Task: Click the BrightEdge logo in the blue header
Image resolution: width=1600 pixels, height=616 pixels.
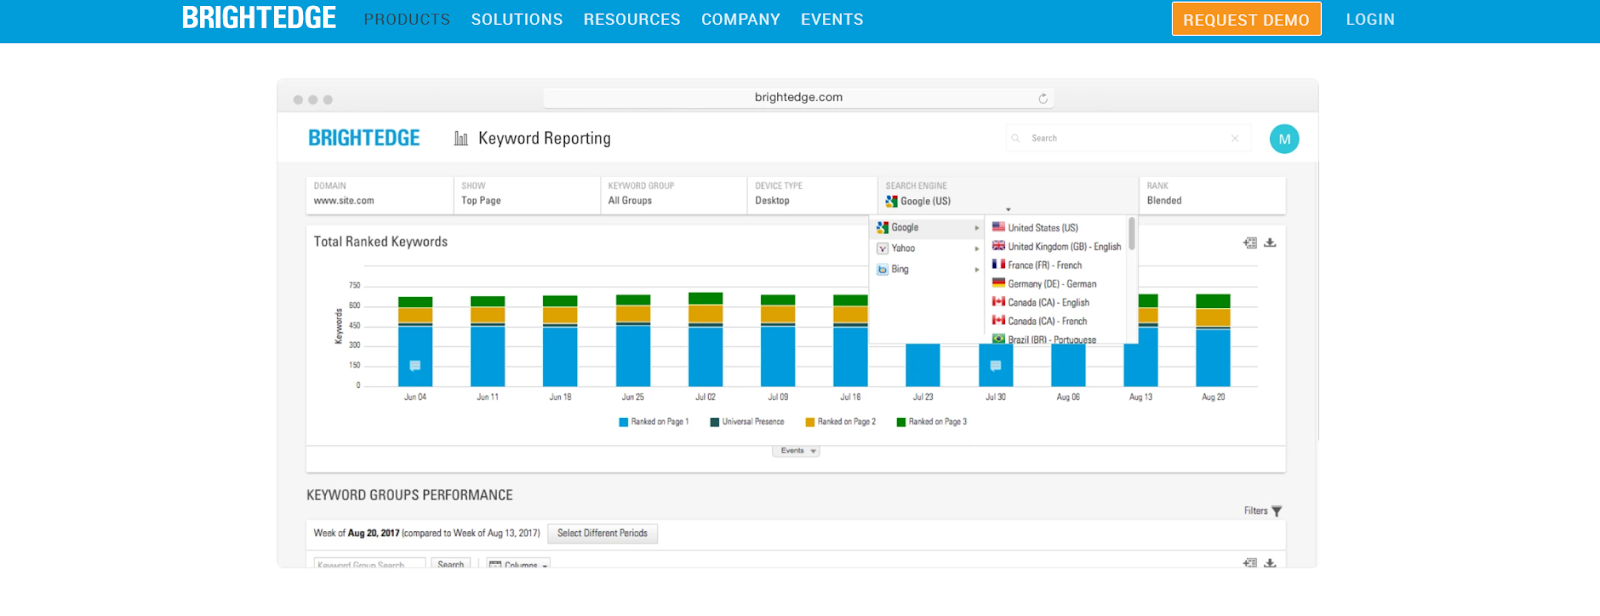Action: (x=259, y=18)
